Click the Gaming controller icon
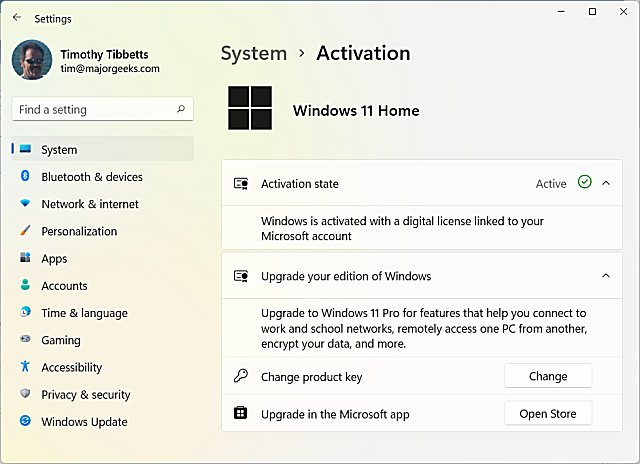The height and width of the screenshot is (464, 640). (x=25, y=339)
